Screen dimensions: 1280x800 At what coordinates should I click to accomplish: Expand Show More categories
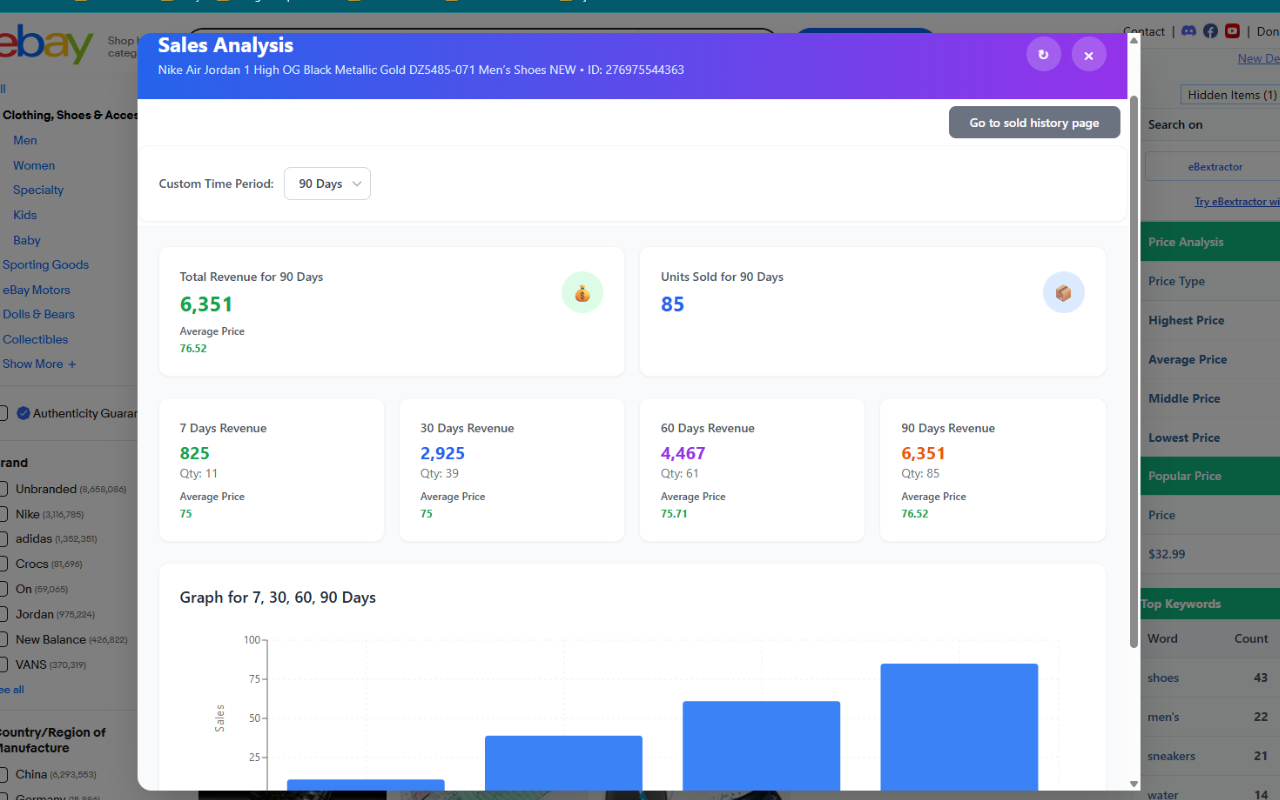click(39, 364)
